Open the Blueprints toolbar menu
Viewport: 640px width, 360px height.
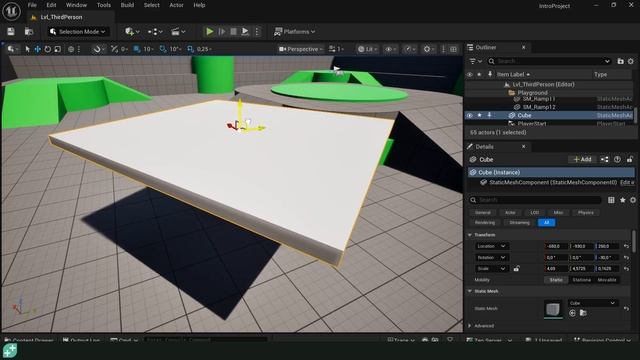point(155,31)
